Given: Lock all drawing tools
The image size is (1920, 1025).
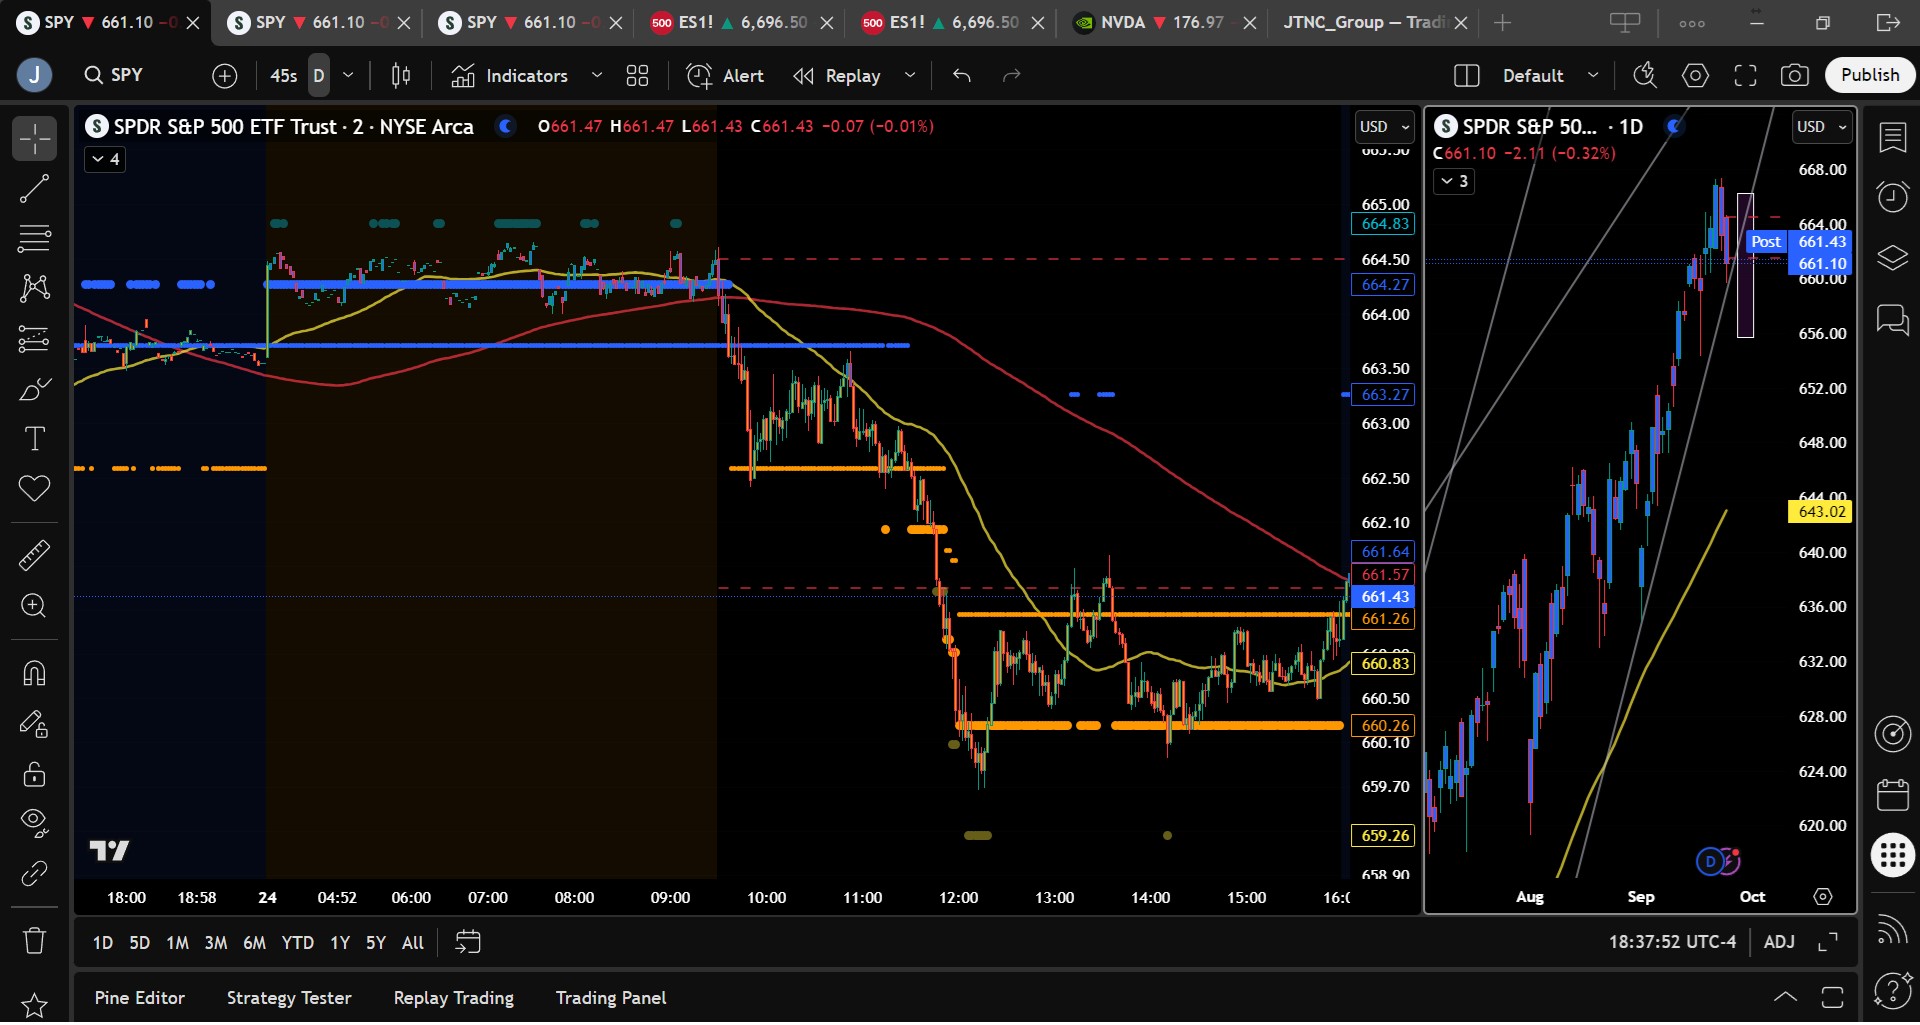Looking at the screenshot, I should (x=34, y=774).
